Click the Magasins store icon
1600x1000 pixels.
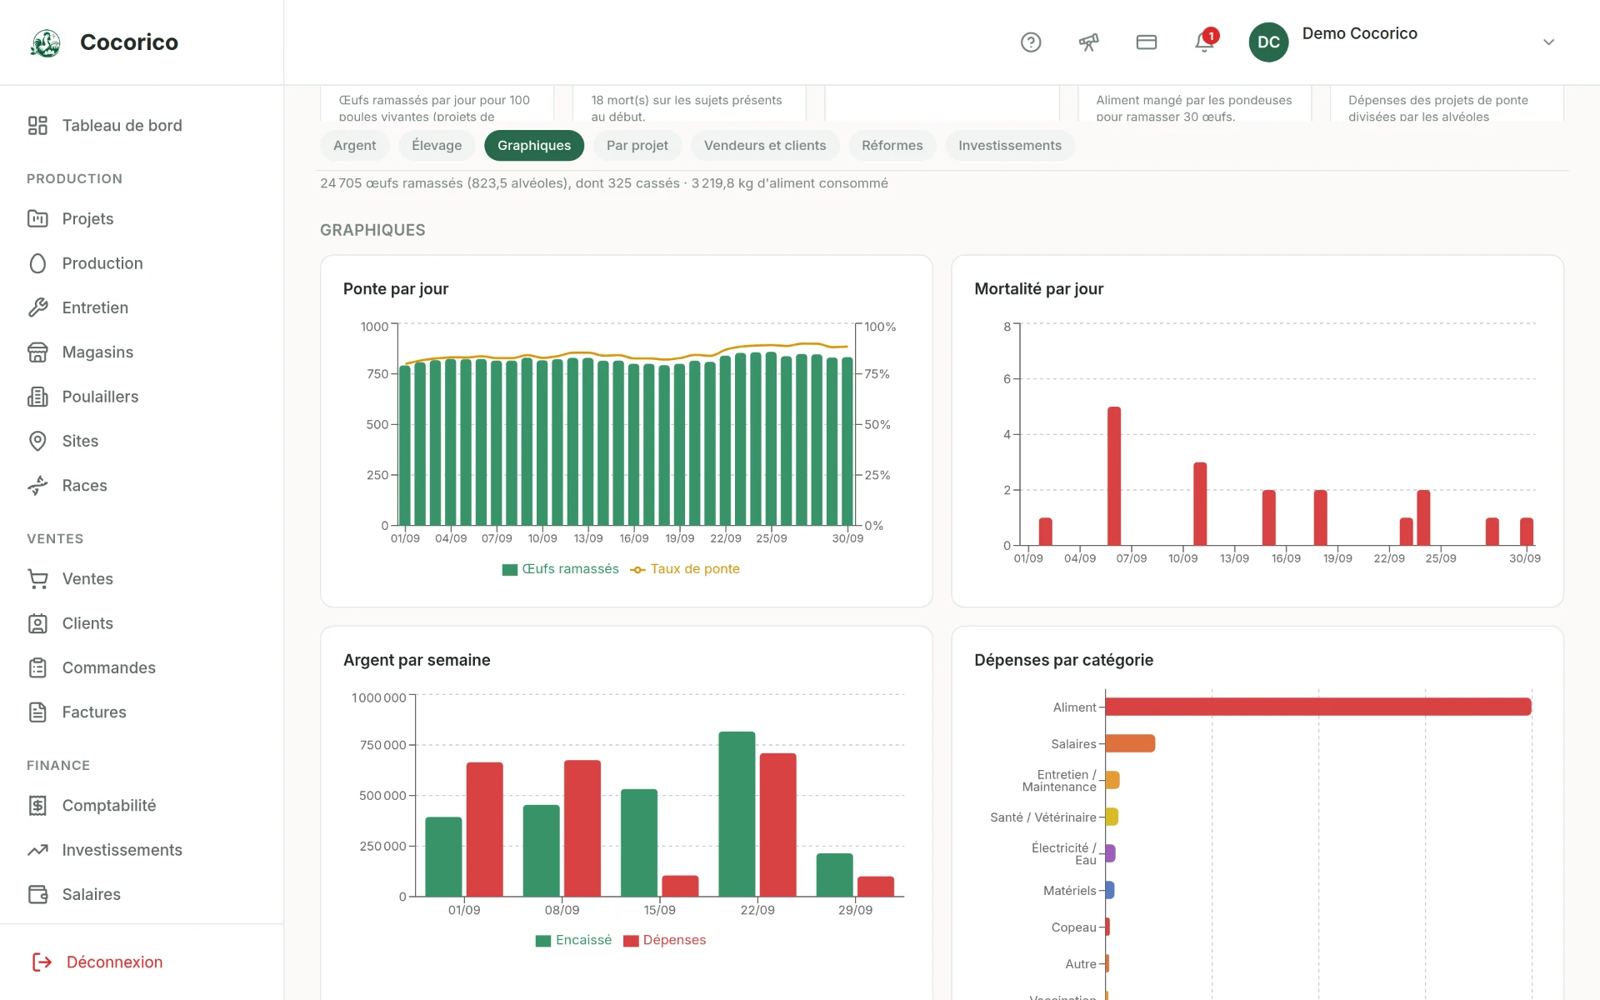pos(38,352)
